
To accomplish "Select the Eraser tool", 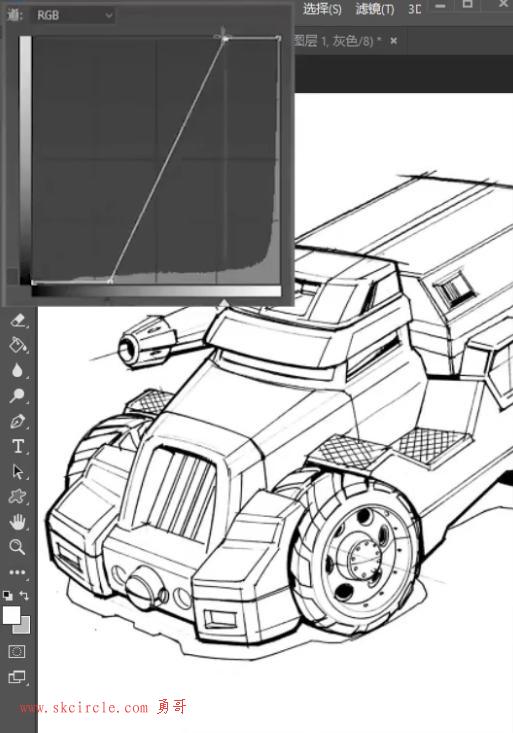I will [17, 321].
